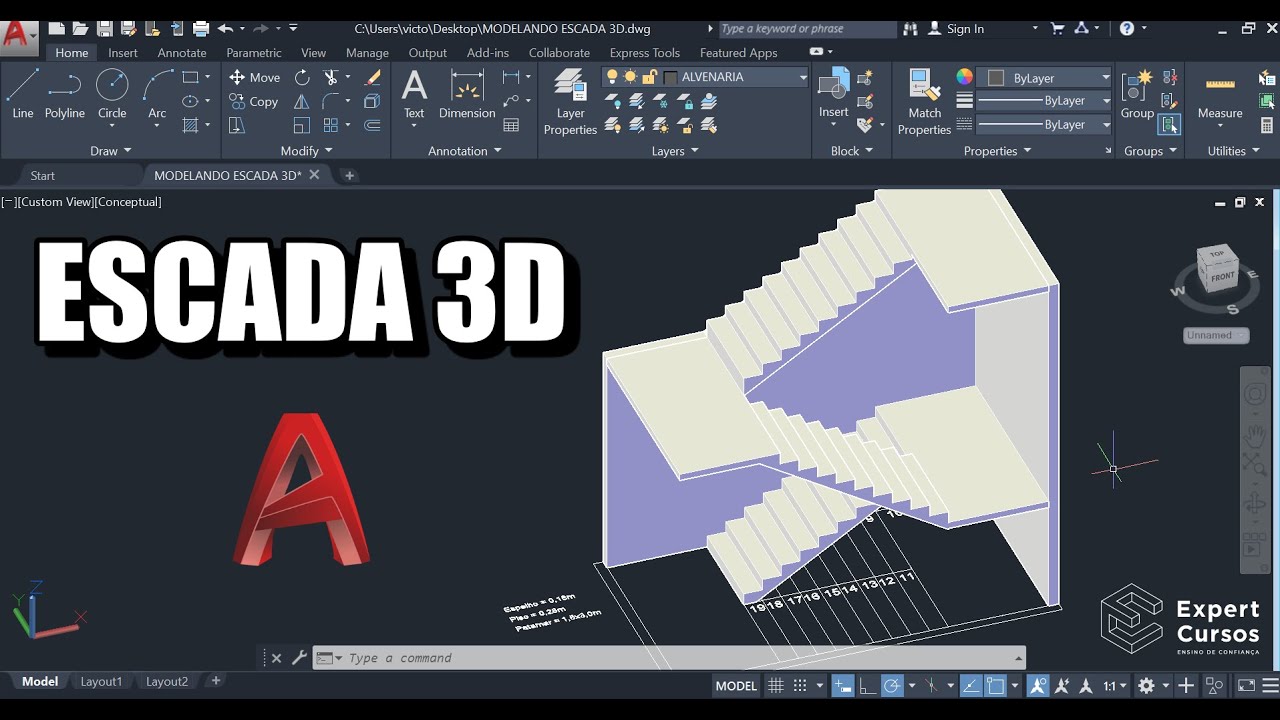This screenshot has width=1280, height=720.
Task: Click the Explode box icon
Action: pyautogui.click(x=372, y=102)
